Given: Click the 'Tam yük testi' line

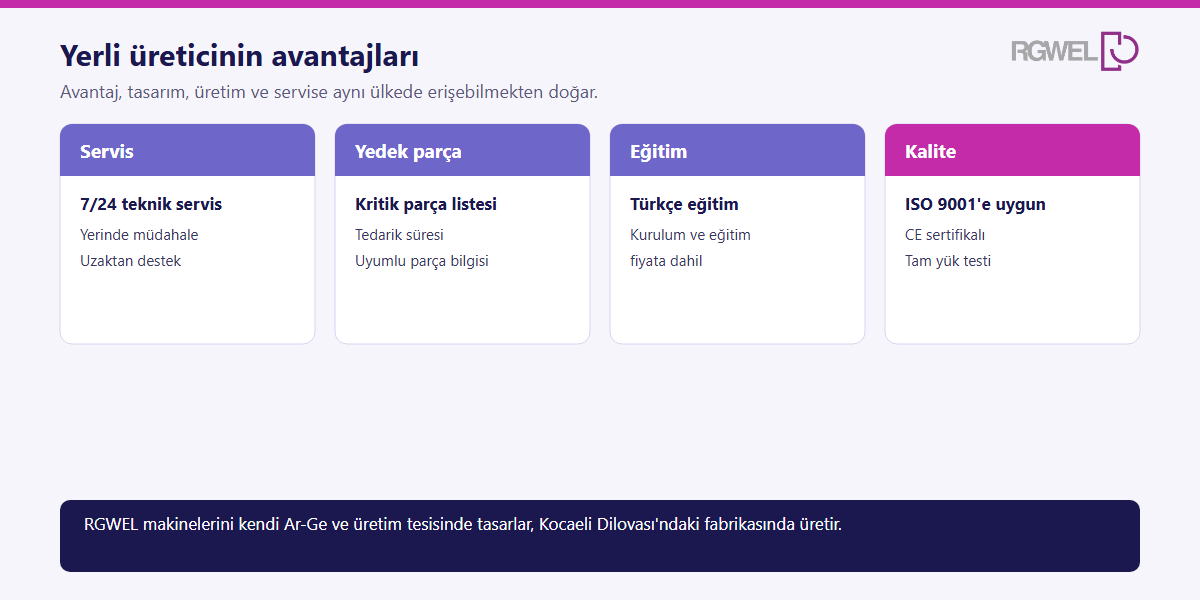Looking at the screenshot, I should 948,261.
